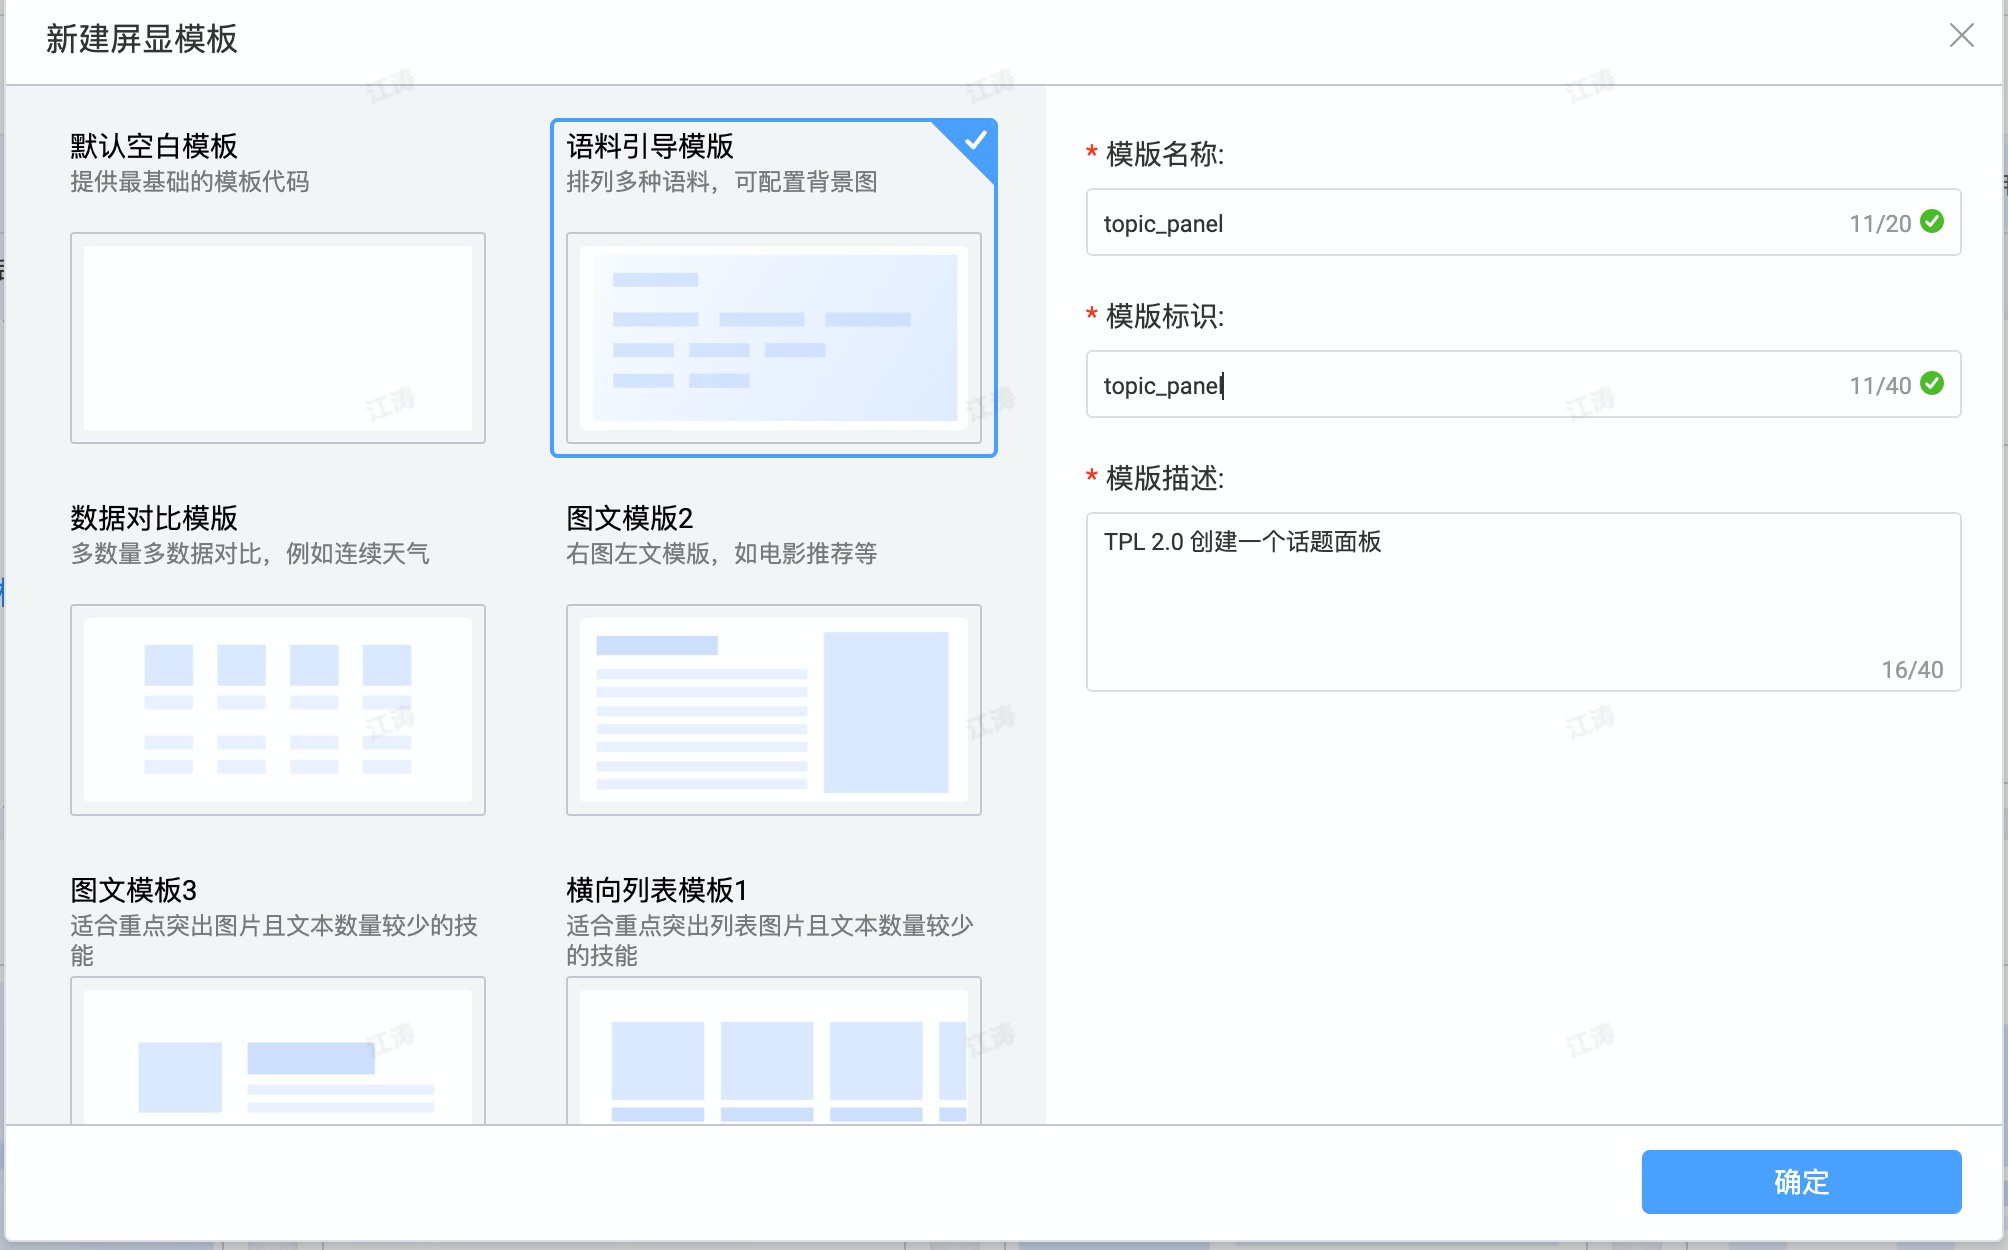Click the 图文模板3 title label
Viewport: 2008px width, 1250px height.
coord(133,890)
